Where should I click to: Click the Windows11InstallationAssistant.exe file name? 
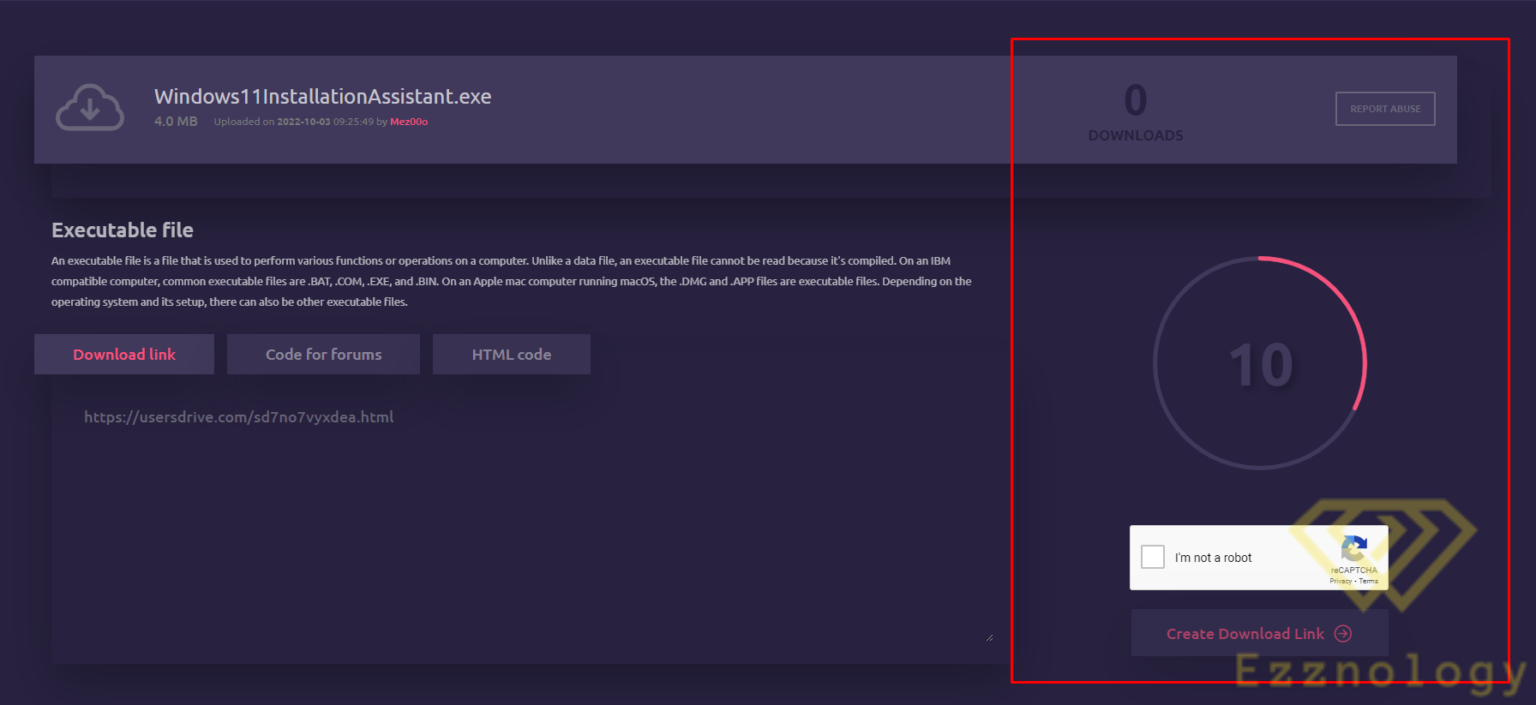click(x=322, y=97)
